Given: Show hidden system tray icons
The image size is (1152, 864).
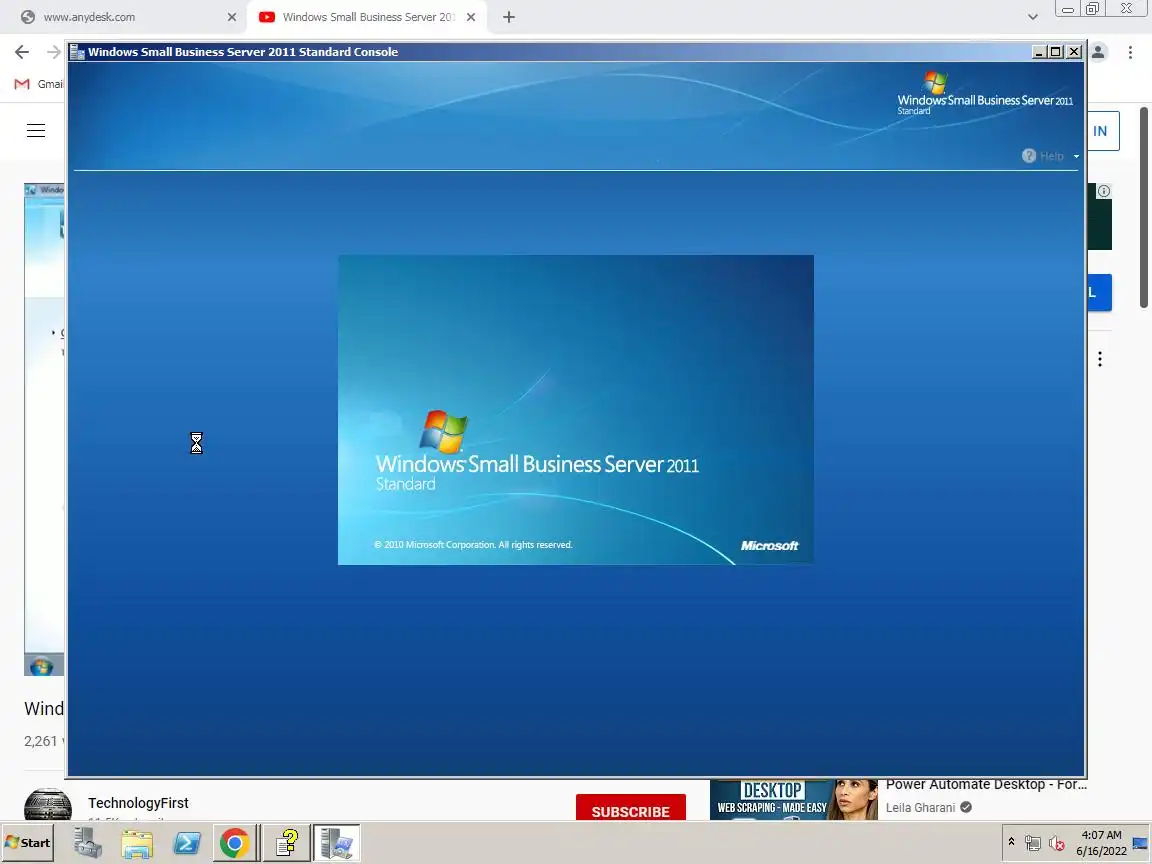Looking at the screenshot, I should pos(1012,842).
